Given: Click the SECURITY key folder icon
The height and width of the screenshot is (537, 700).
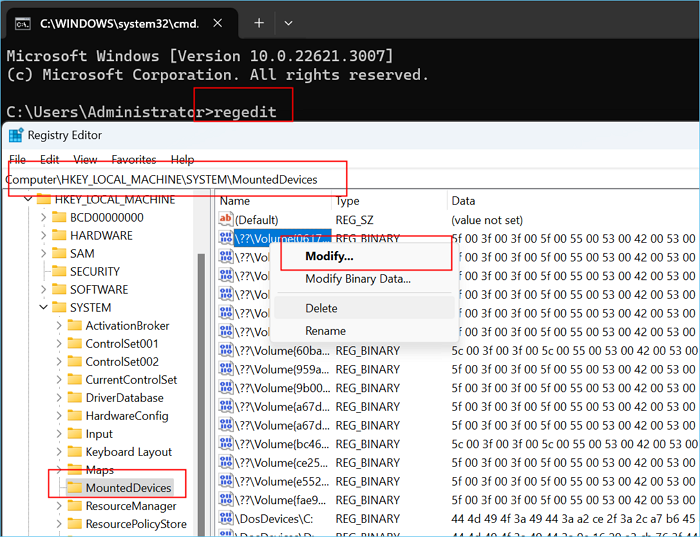Looking at the screenshot, I should tap(58, 272).
